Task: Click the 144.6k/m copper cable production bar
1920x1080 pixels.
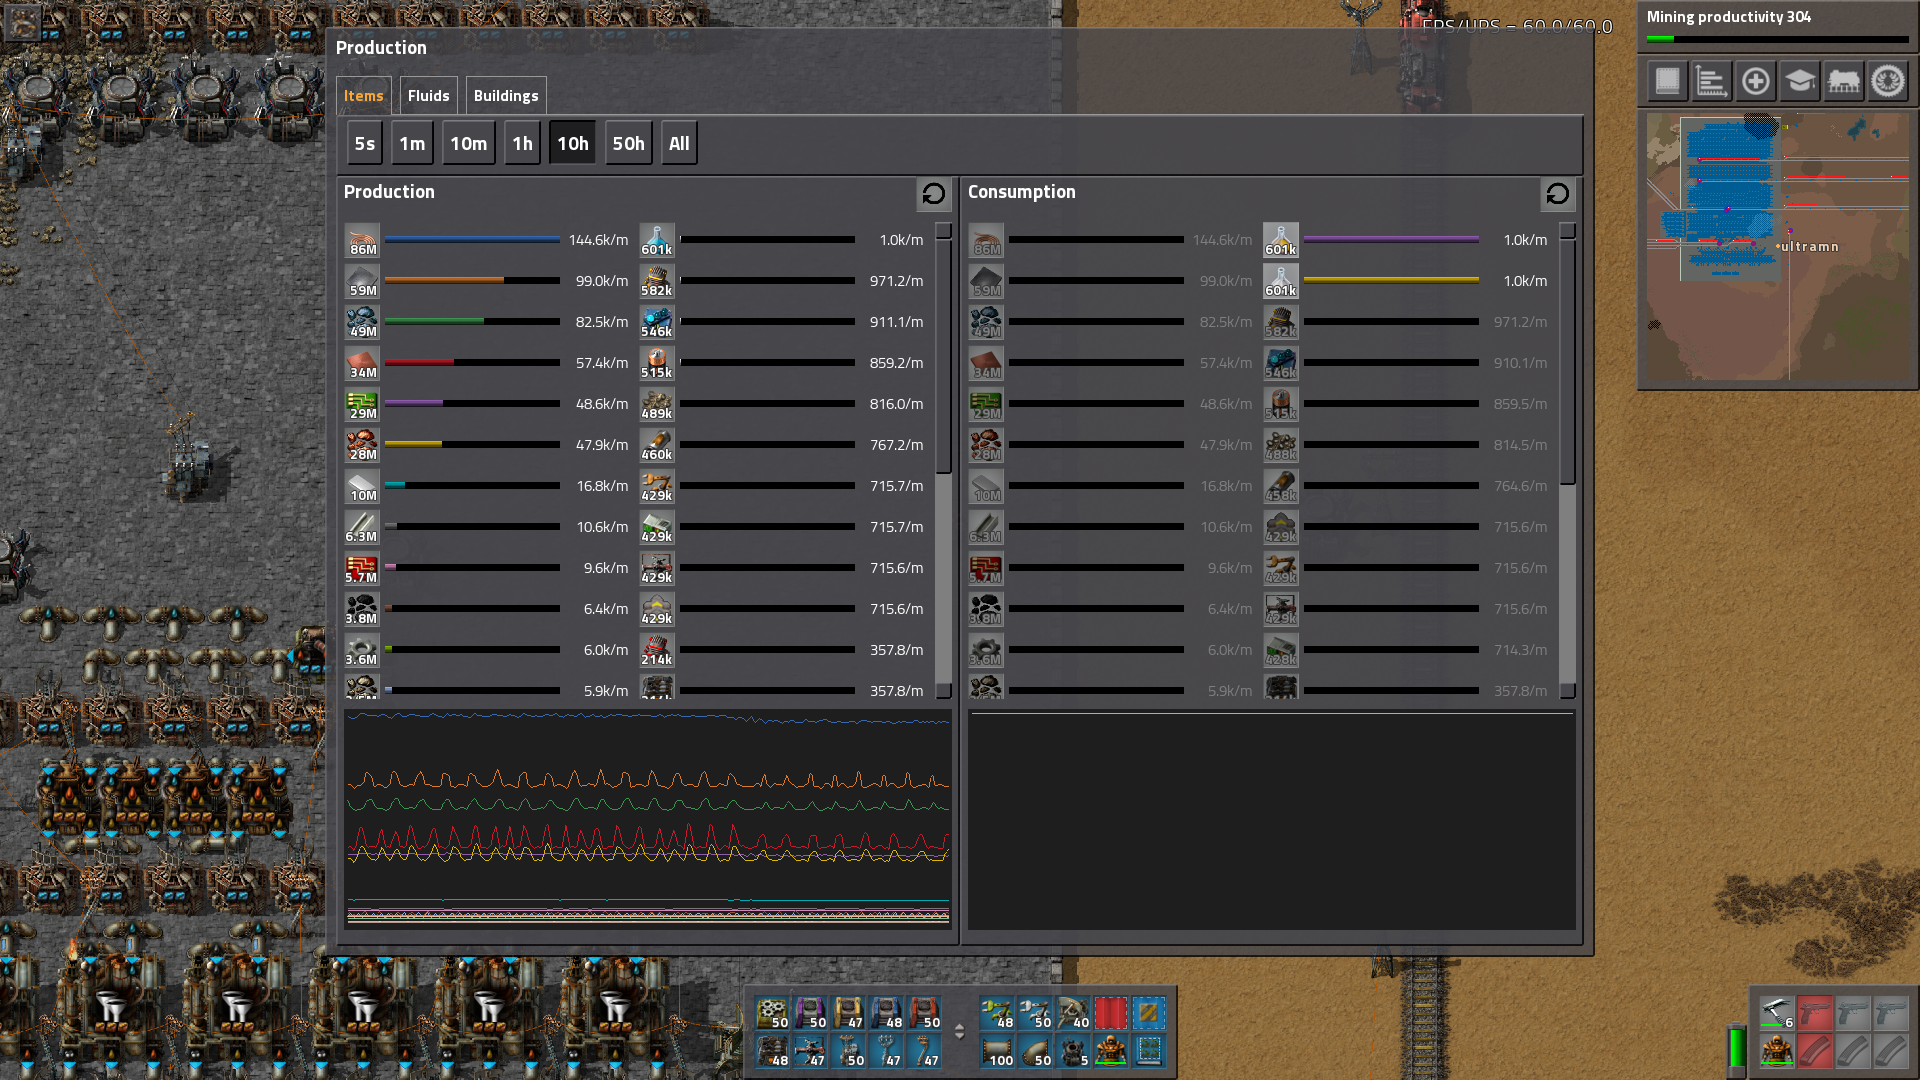Action: click(472, 240)
